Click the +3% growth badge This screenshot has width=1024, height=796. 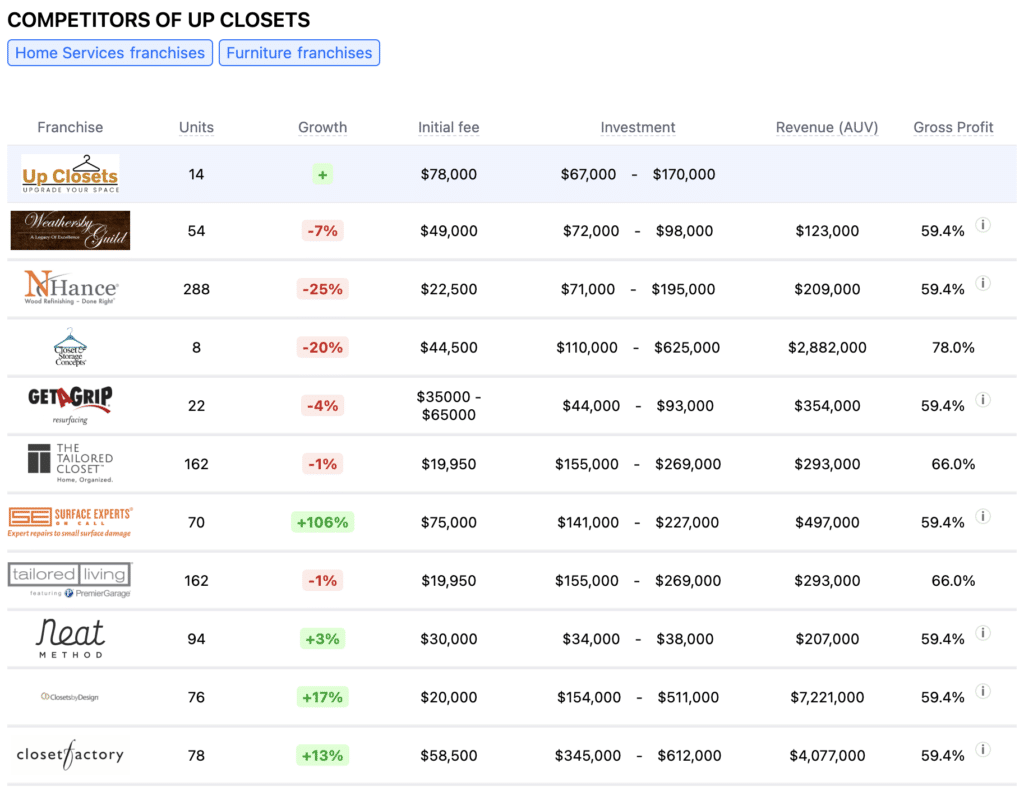[x=323, y=639]
